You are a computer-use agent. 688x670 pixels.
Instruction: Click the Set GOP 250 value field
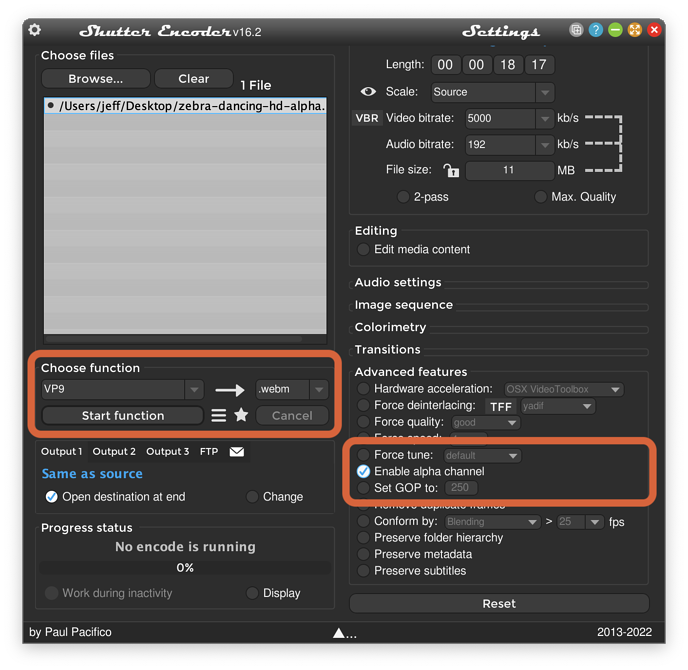pos(461,488)
